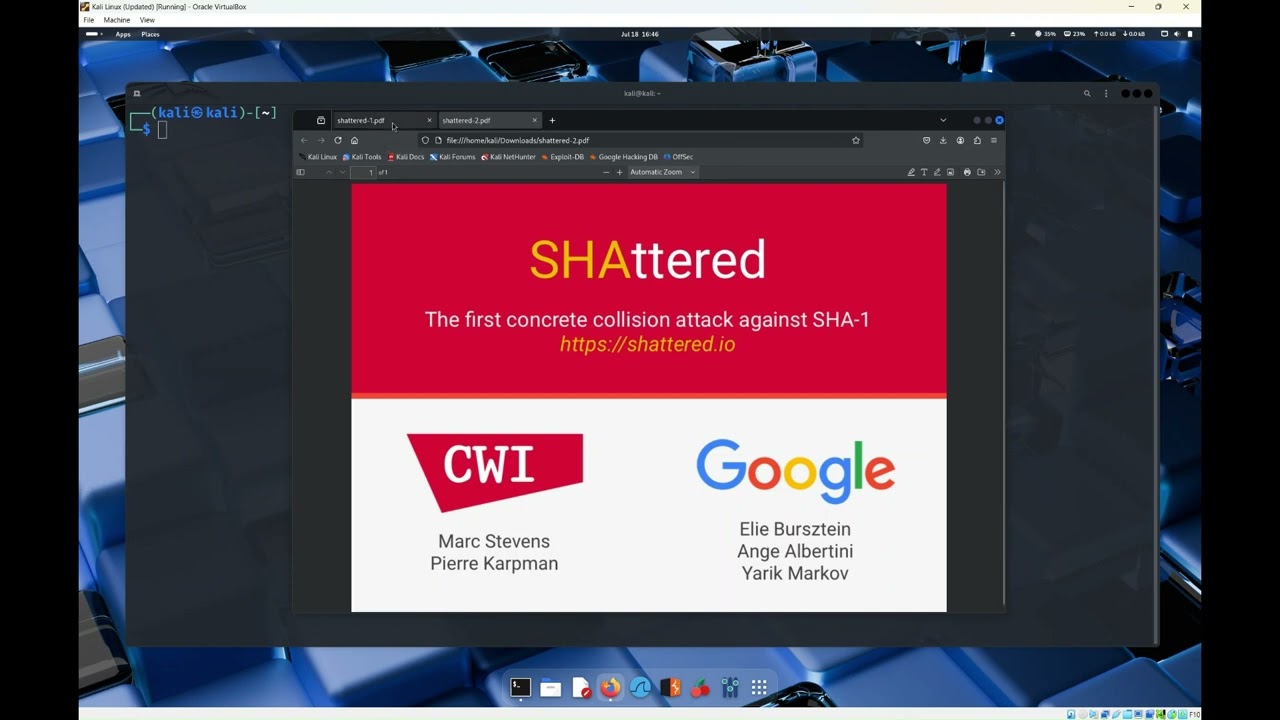Screen dimensions: 1280x720
Task: Zoom in on the PDF
Action: pyautogui.click(x=619, y=172)
